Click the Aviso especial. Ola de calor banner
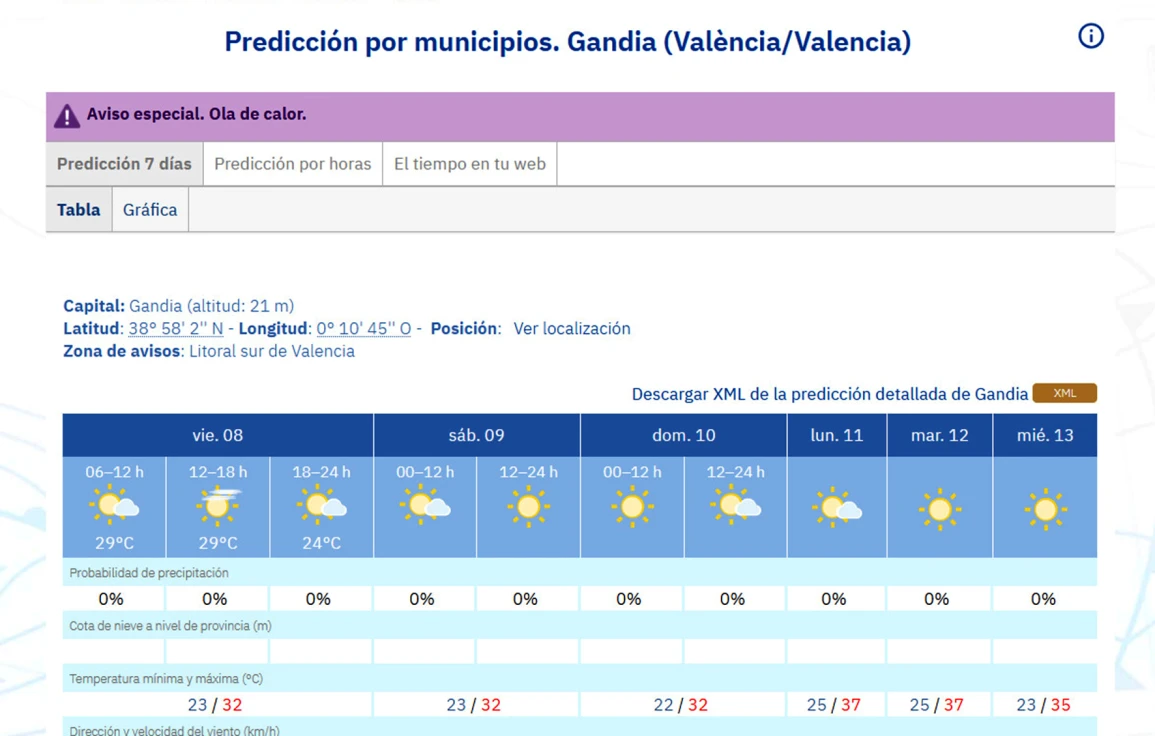This screenshot has height=736, width=1155. pyautogui.click(x=580, y=116)
